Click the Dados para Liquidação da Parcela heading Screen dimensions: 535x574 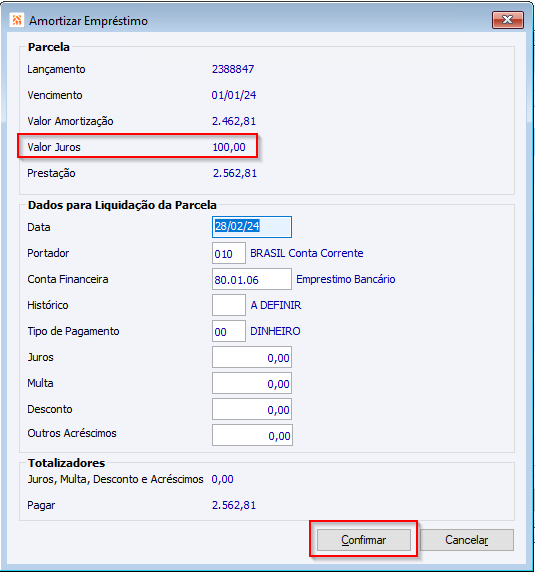coord(122,205)
